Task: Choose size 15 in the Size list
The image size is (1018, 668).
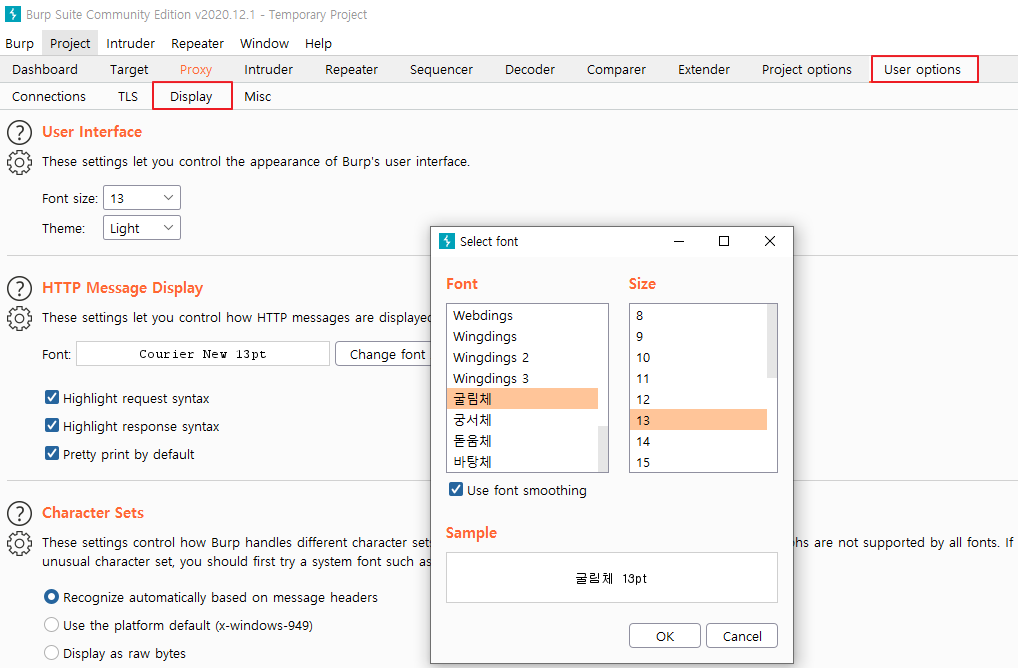Action: (698, 462)
